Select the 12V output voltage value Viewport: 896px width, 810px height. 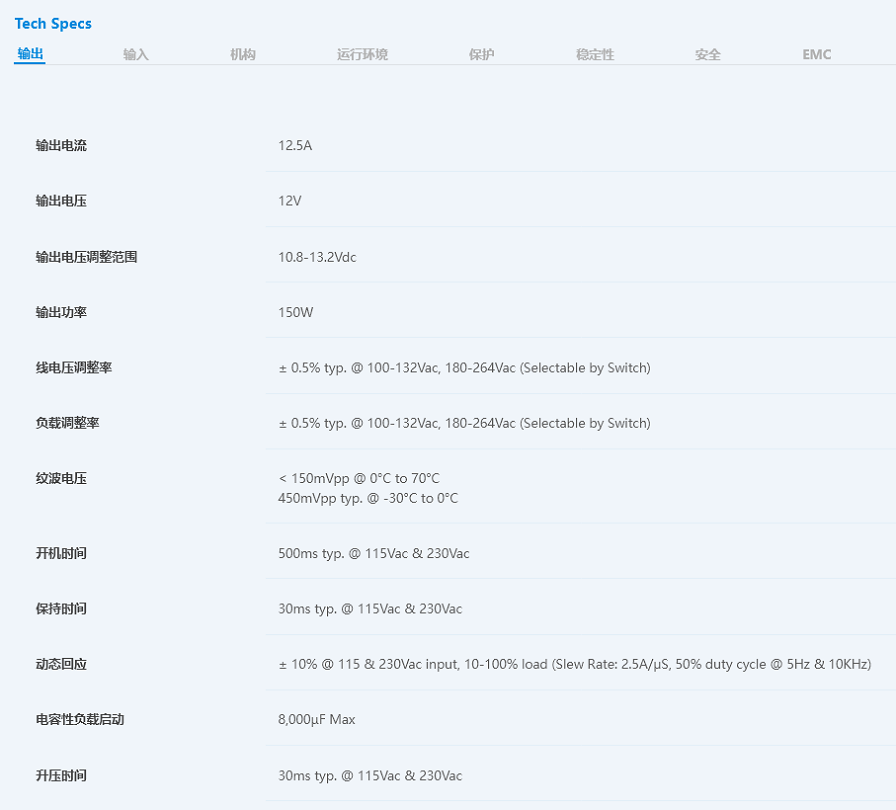coord(290,201)
